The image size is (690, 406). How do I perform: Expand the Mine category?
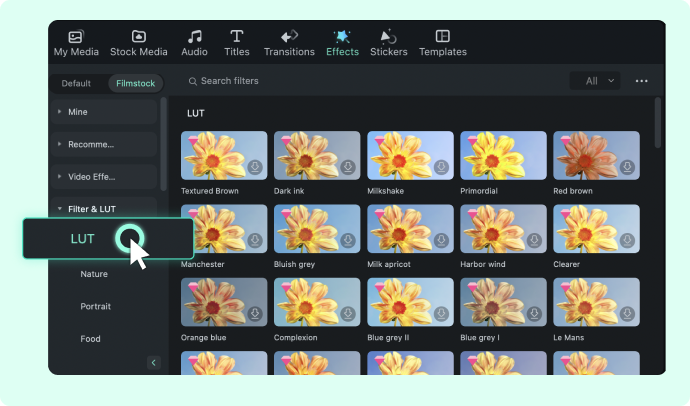pos(104,112)
